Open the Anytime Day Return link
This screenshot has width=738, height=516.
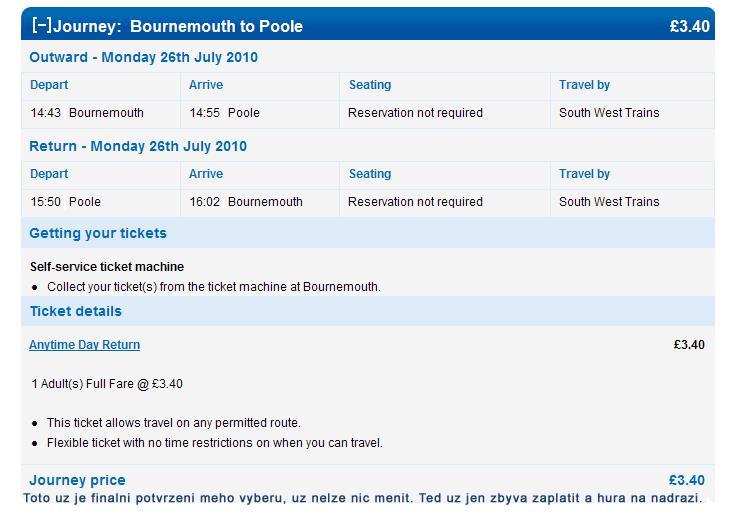click(x=85, y=345)
